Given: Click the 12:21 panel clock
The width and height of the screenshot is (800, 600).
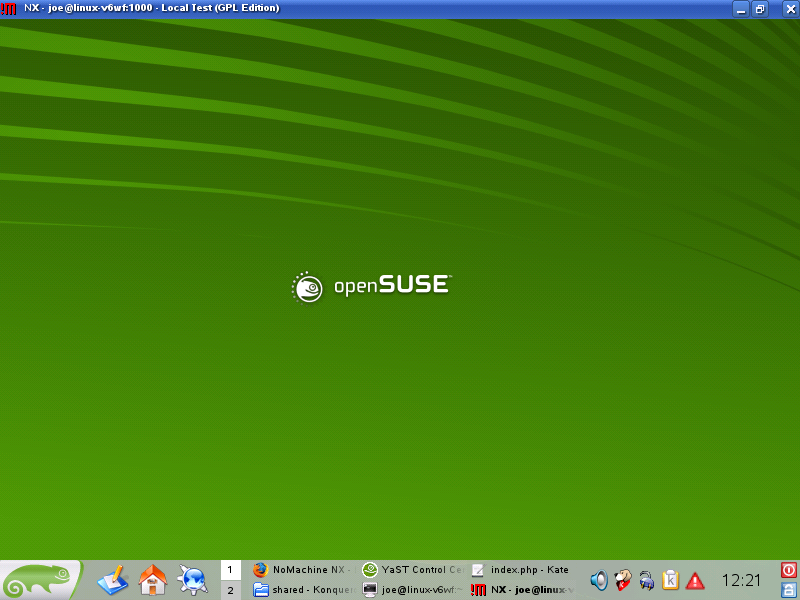Looking at the screenshot, I should coord(741,580).
